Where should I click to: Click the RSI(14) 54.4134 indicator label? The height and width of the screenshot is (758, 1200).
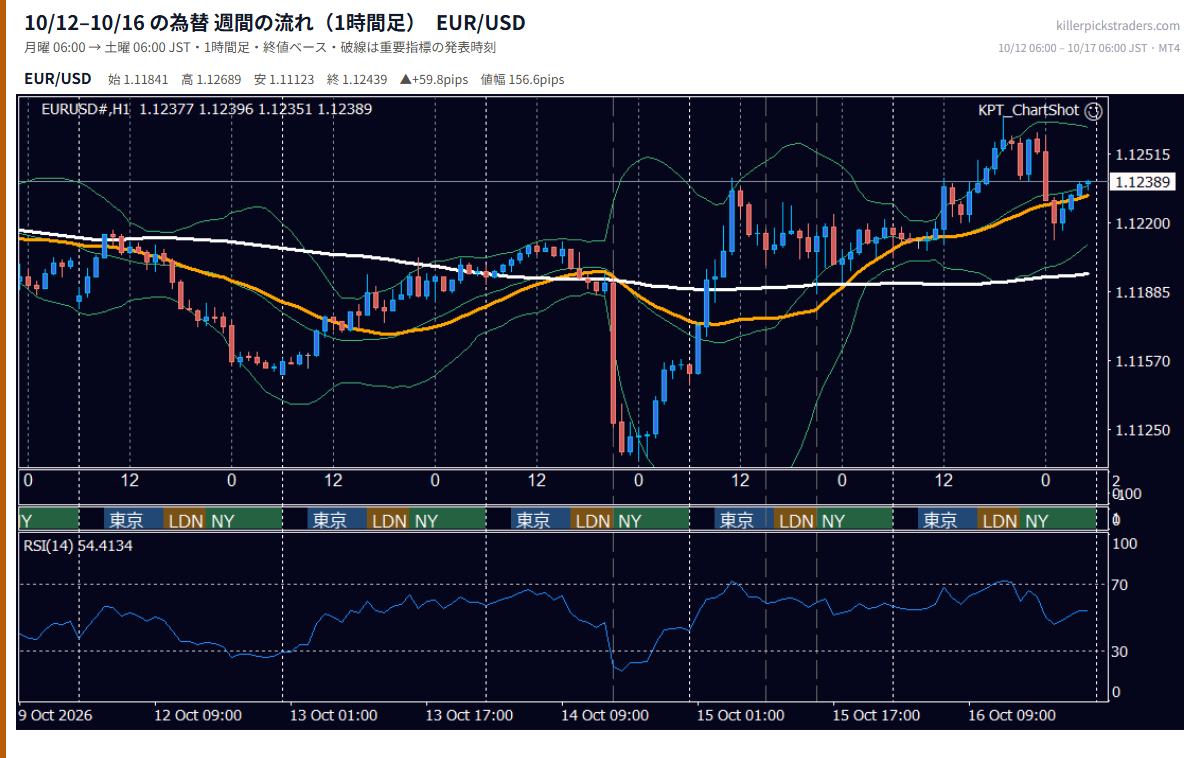click(78, 545)
